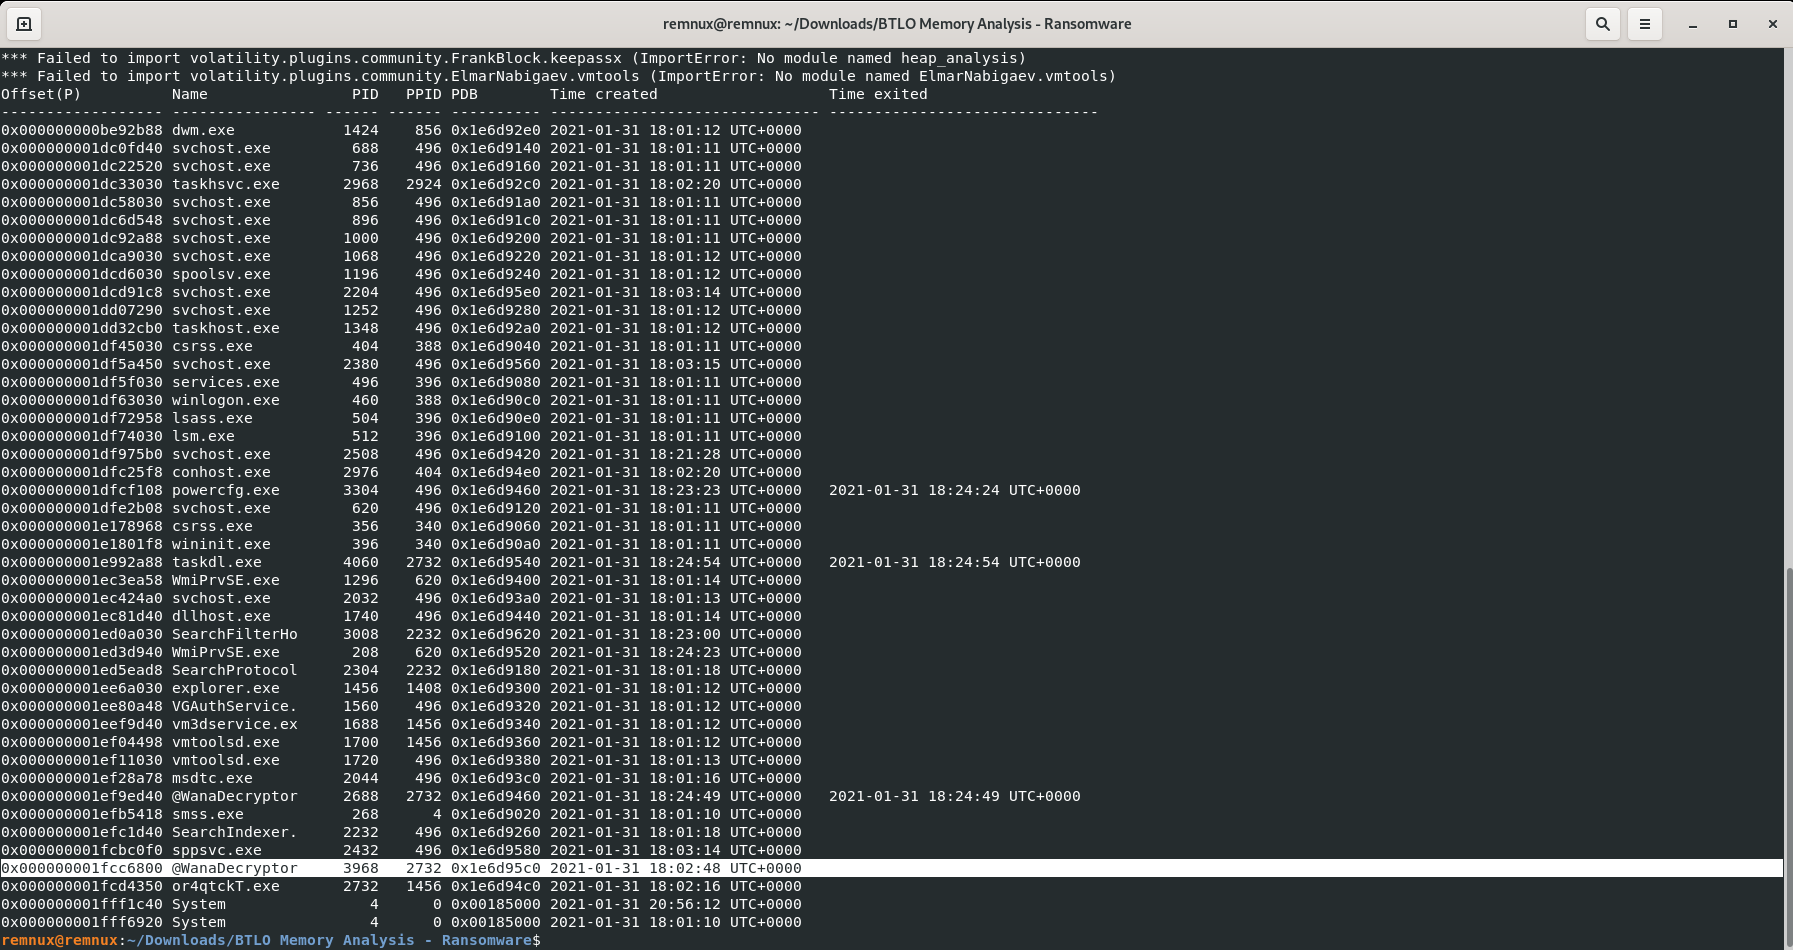The image size is (1793, 950).
Task: Click the keepassx import error line
Action: (x=514, y=58)
